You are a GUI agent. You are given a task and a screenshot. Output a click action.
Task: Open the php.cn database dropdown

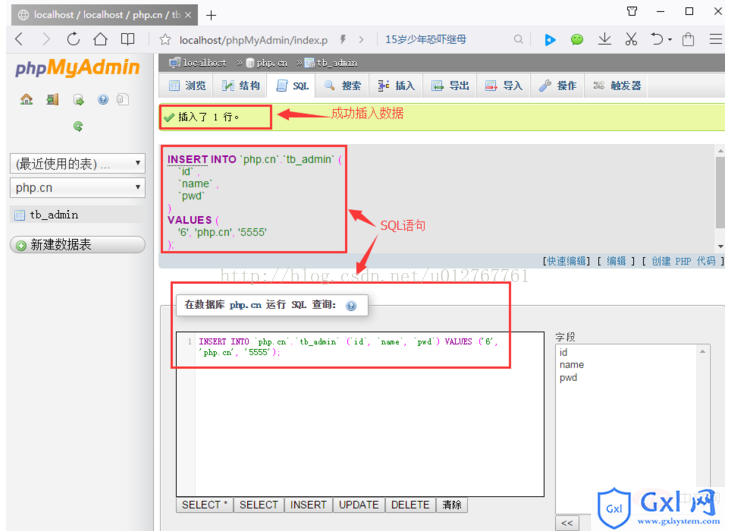(x=77, y=187)
